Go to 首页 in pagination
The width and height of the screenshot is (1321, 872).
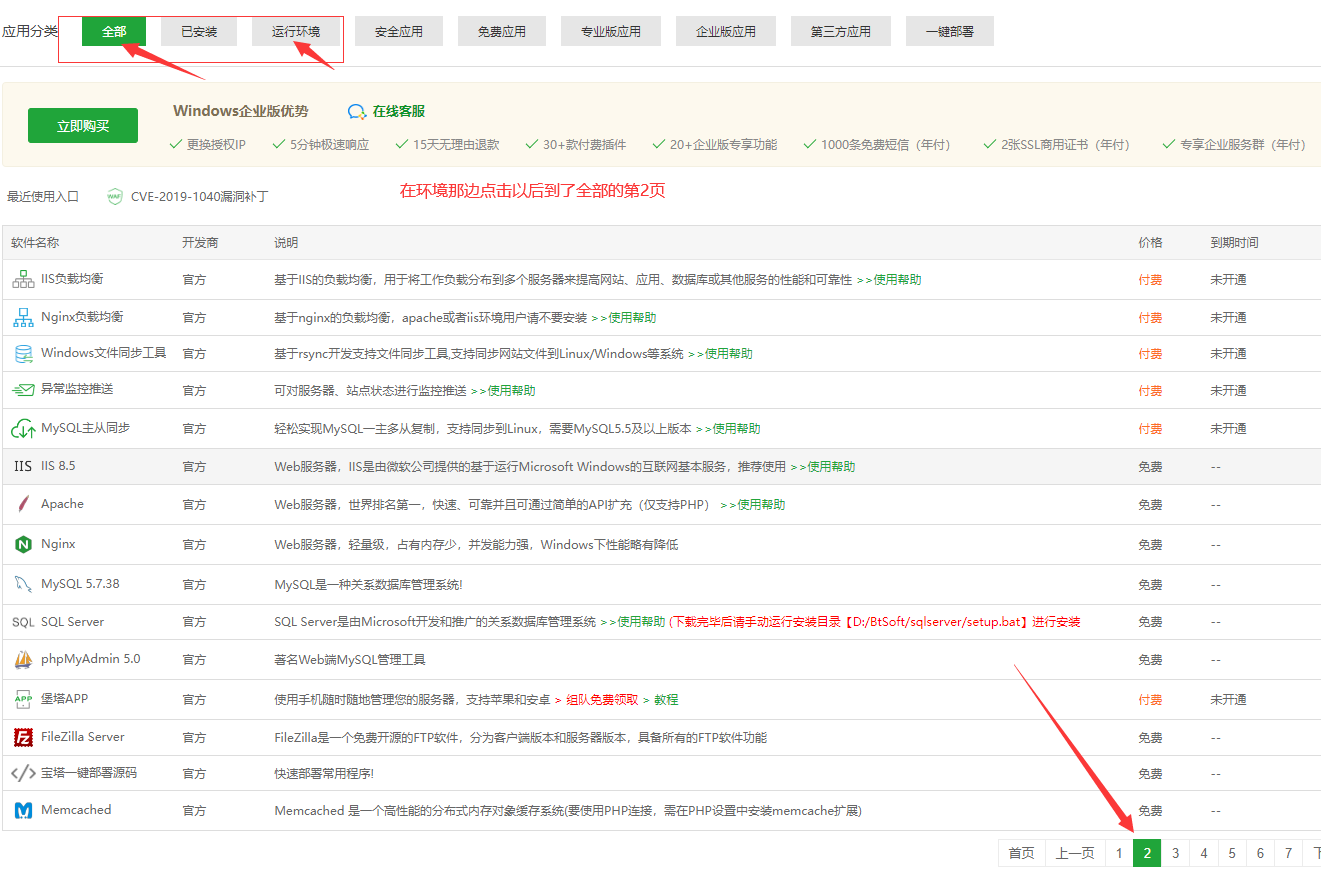point(1021,853)
